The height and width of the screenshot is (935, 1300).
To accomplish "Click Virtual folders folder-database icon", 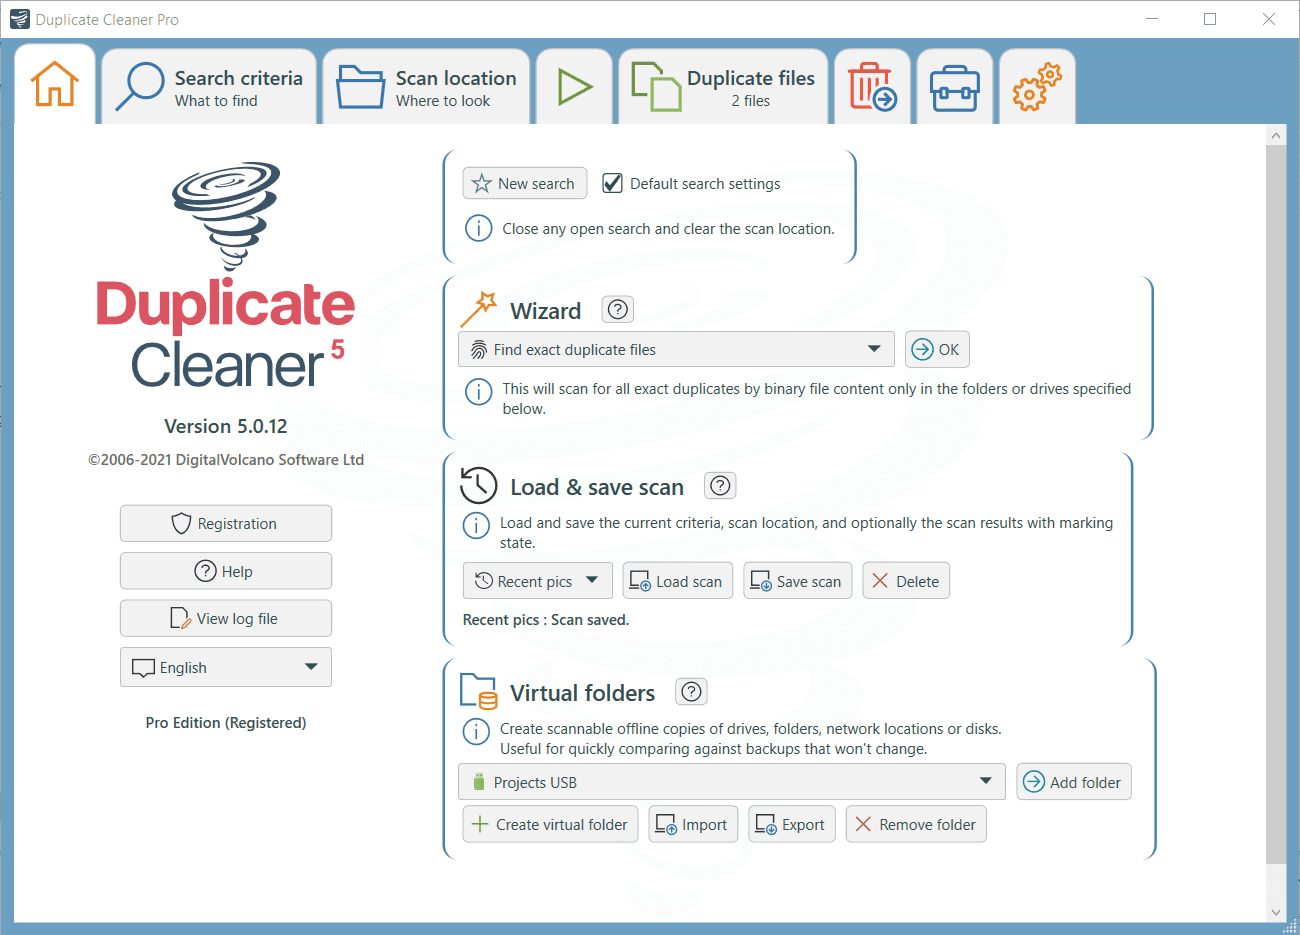I will pos(478,691).
